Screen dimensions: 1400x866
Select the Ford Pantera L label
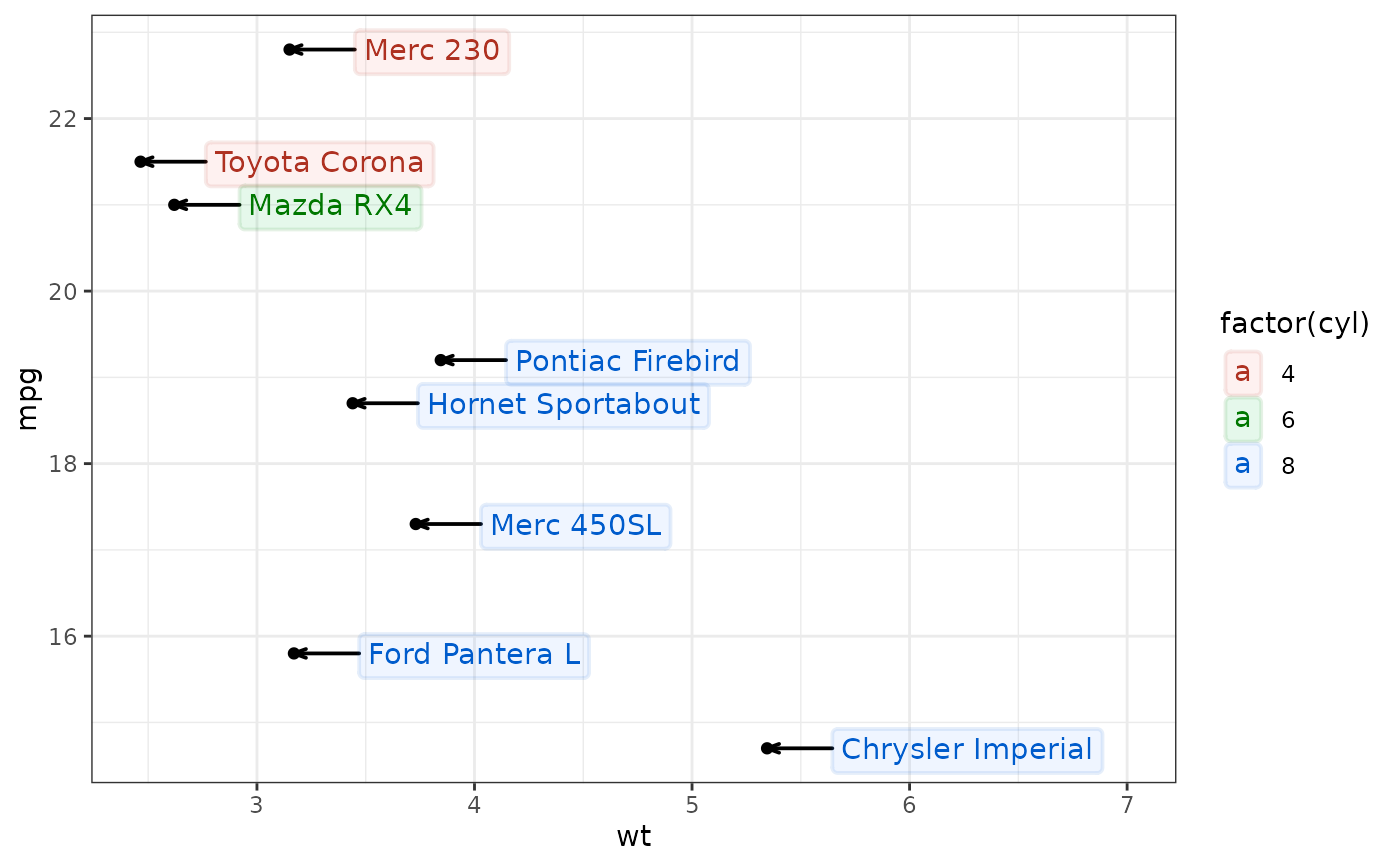(474, 655)
